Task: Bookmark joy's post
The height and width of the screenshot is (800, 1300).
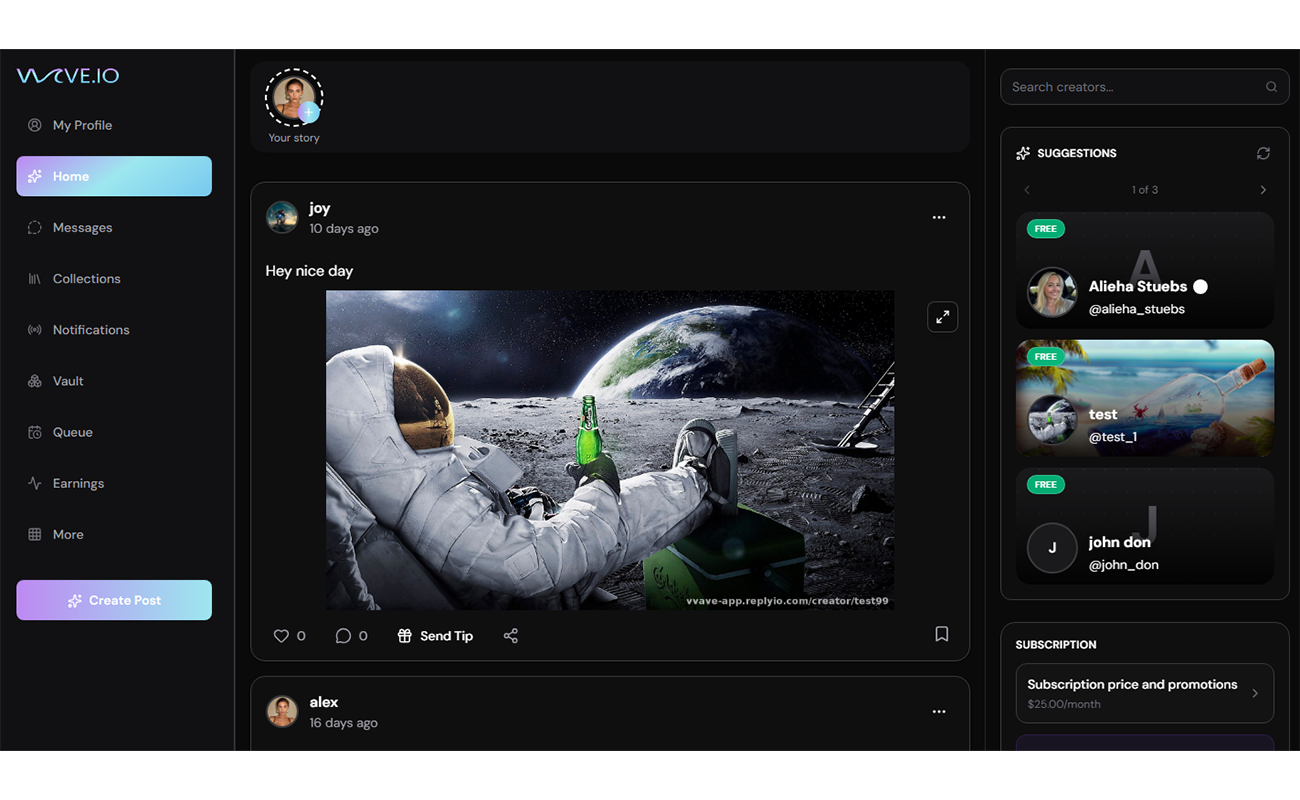Action: click(x=941, y=634)
